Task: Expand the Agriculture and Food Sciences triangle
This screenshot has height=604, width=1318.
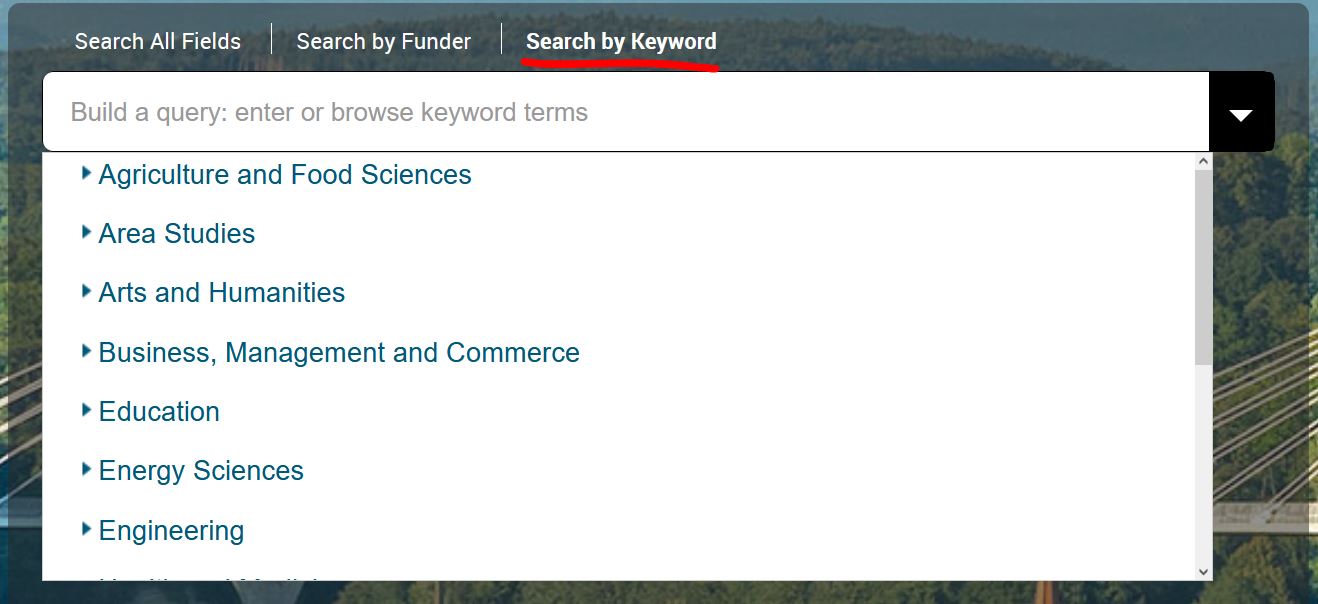Action: pos(86,173)
